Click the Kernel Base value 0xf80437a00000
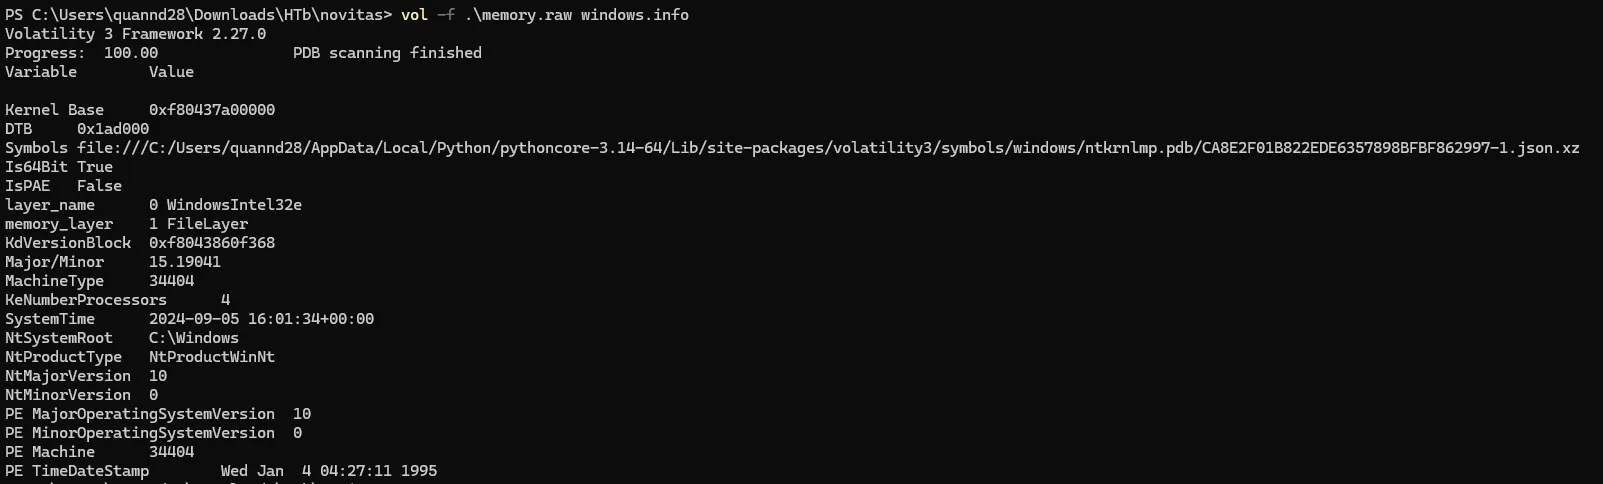 pyautogui.click(x=212, y=110)
